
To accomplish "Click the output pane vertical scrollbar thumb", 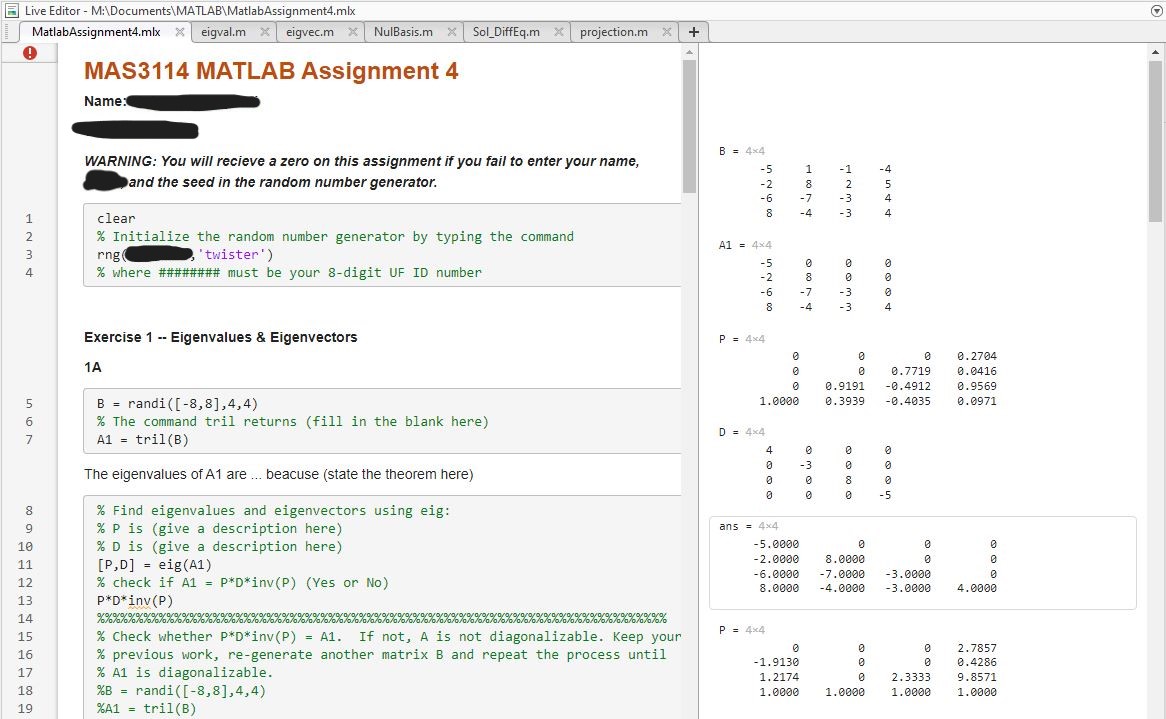I will coord(1155,141).
